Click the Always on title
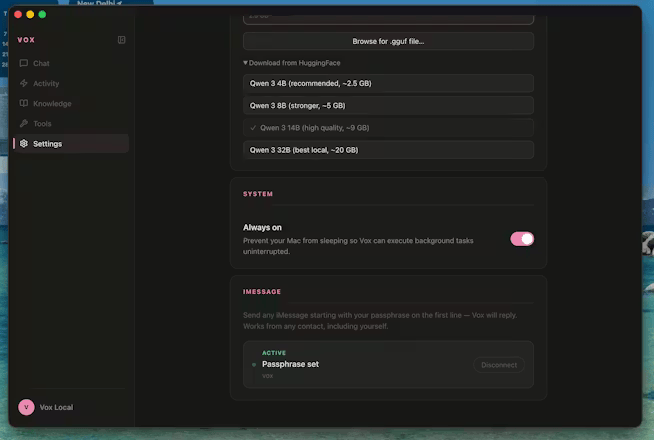Screen dimensions: 654x440 pos(262,227)
